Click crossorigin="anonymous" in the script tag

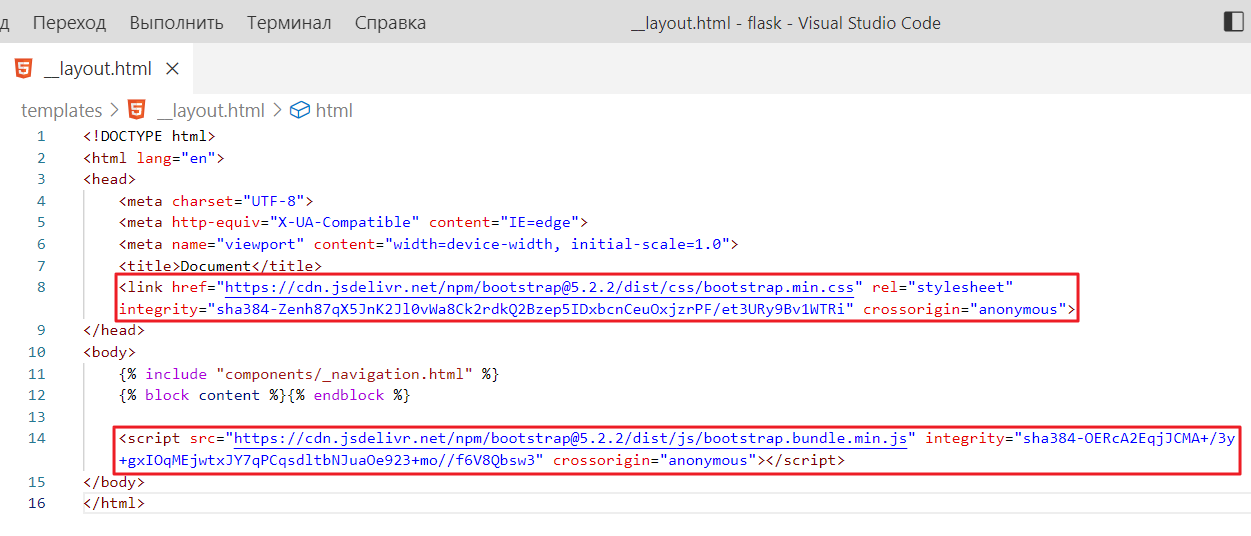(655, 460)
